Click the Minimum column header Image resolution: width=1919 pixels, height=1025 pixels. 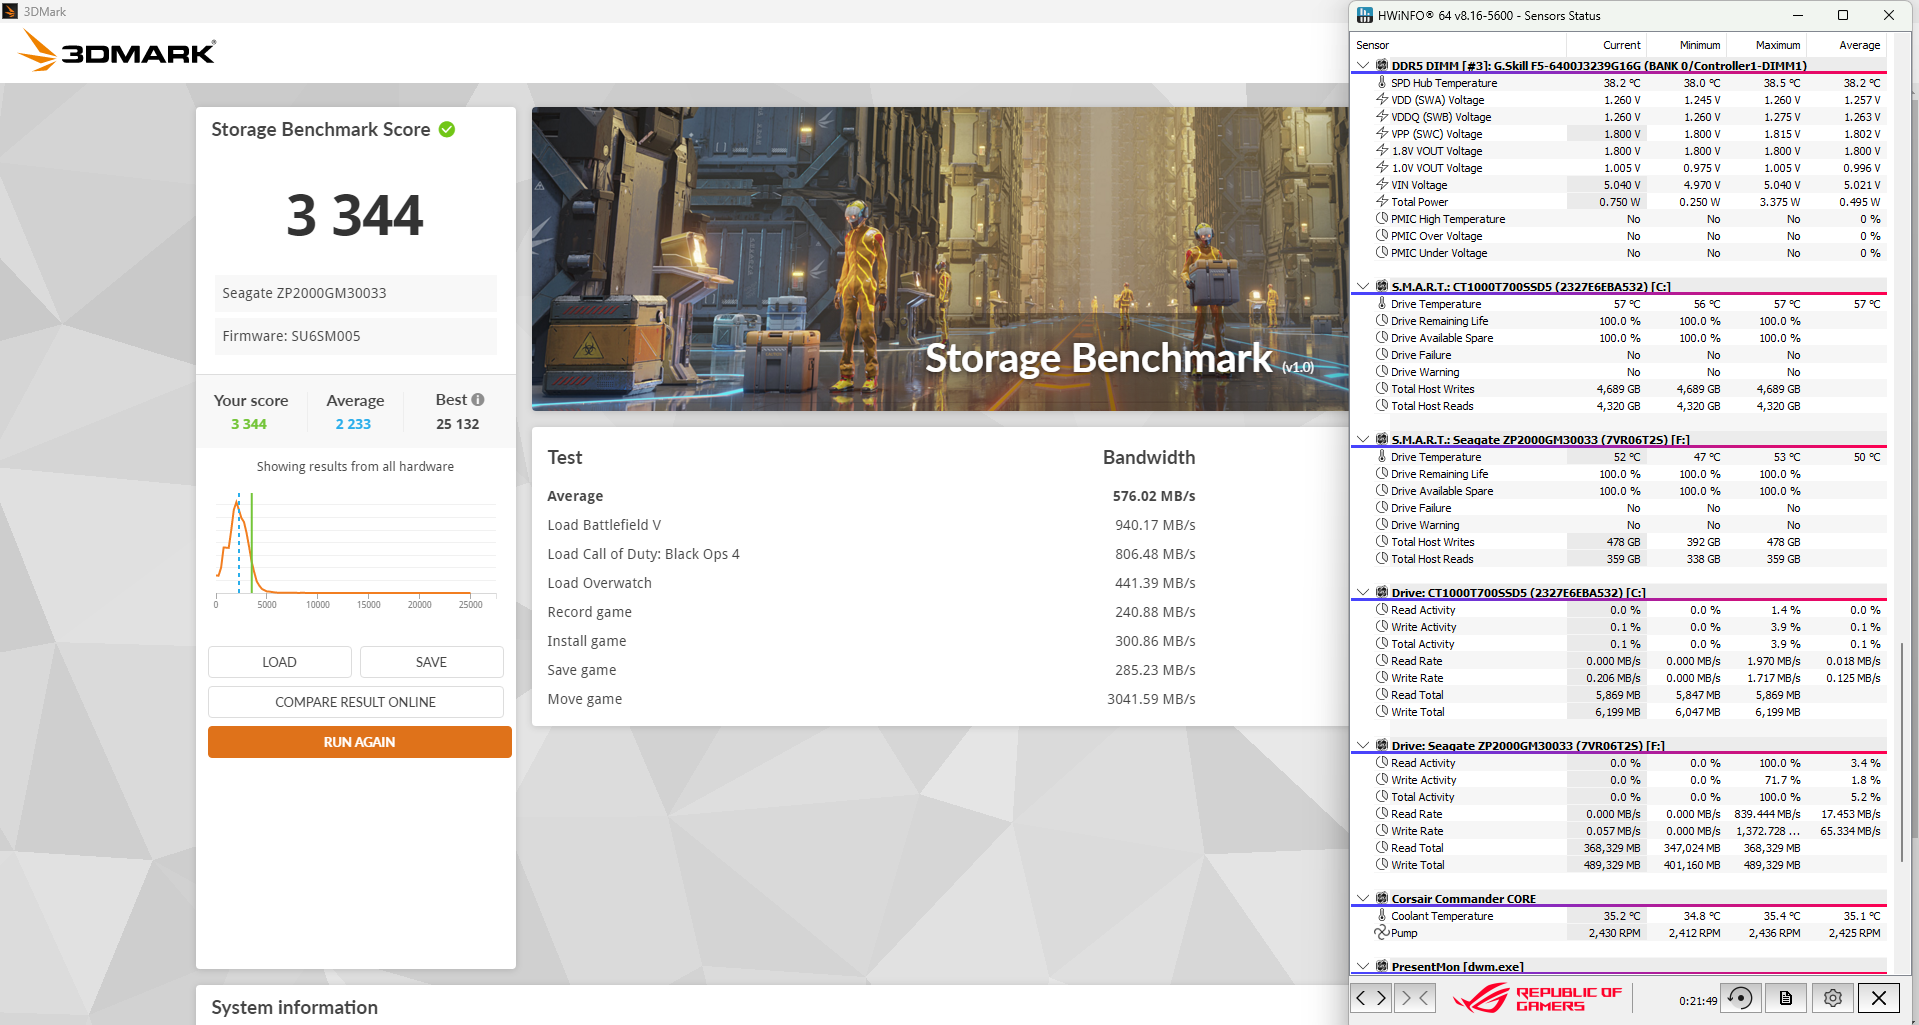(1686, 45)
